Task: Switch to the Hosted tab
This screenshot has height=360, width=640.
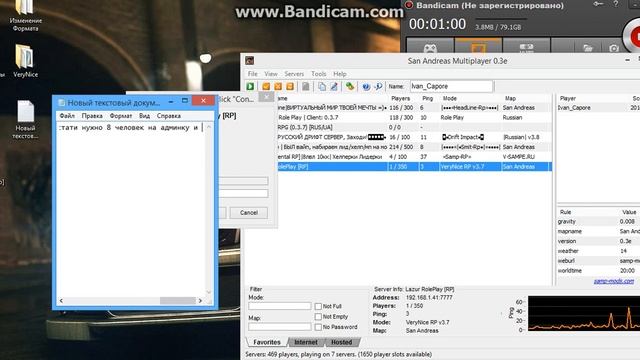Action: point(342,342)
